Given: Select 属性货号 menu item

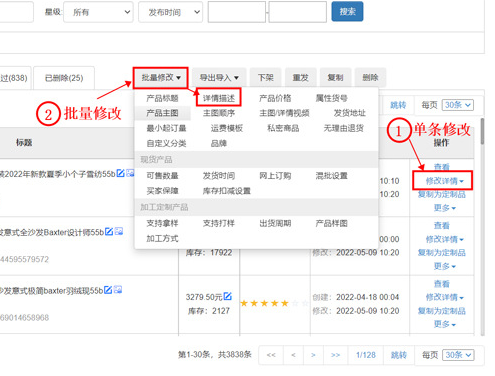Looking at the screenshot, I should [331, 98].
